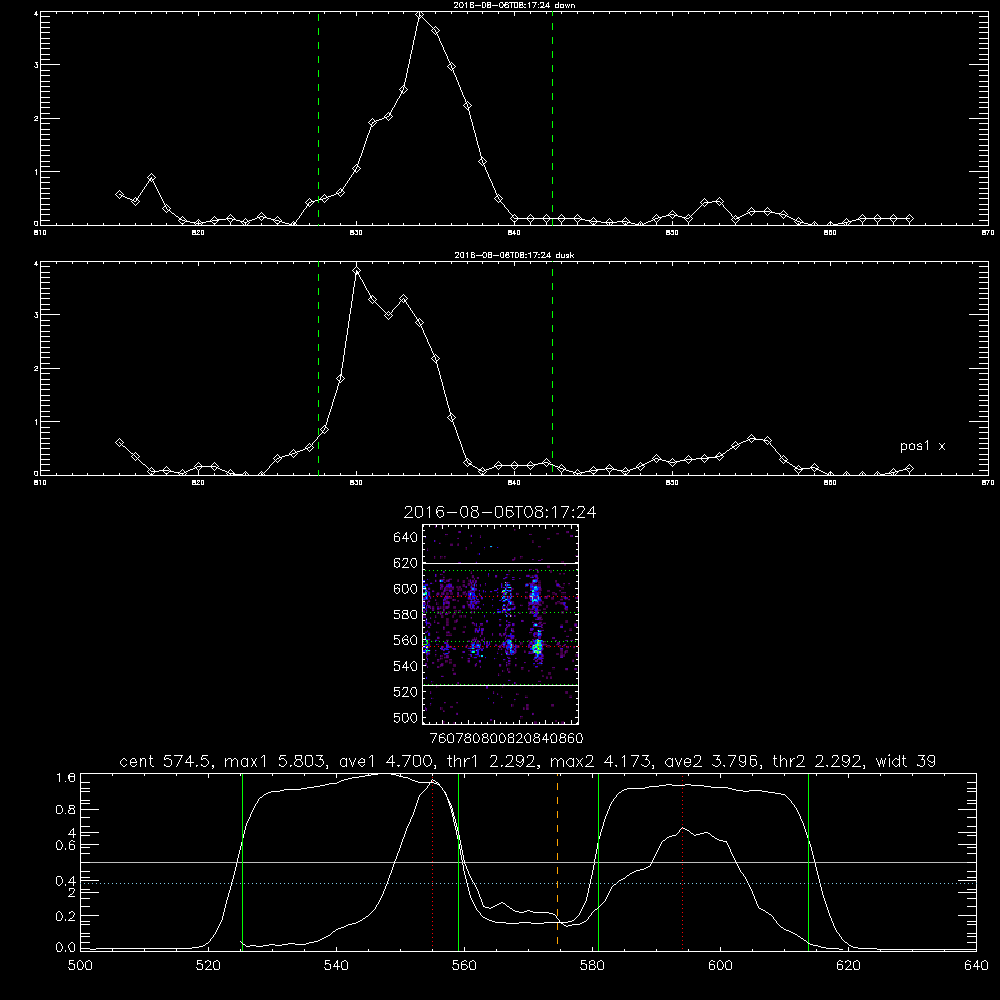Click left green dashed line in dusk plot
This screenshot has height=1000, width=1000.
point(318,369)
